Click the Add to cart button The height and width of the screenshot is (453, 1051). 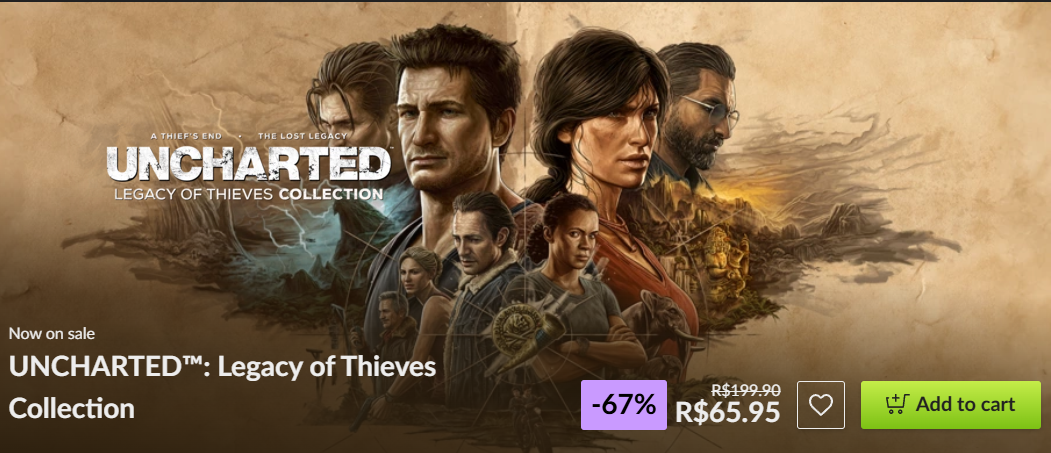[x=950, y=405]
